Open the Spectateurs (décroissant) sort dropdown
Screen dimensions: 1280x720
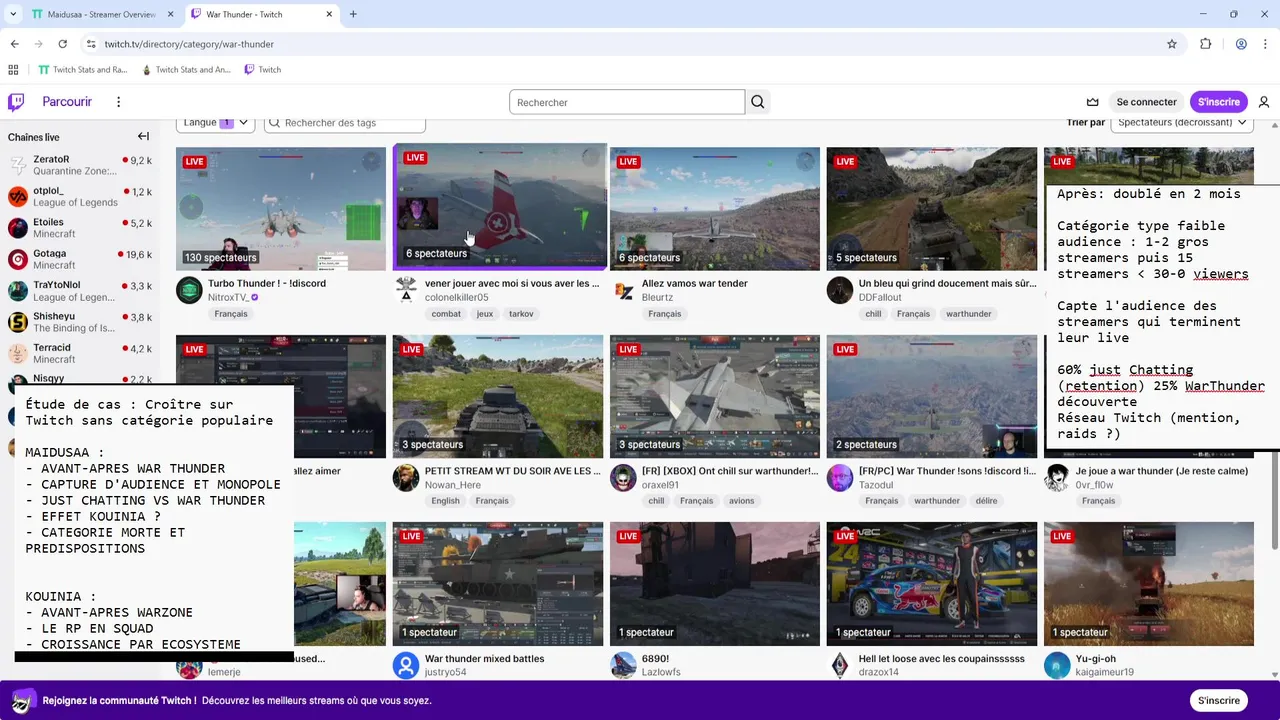click(x=1182, y=122)
